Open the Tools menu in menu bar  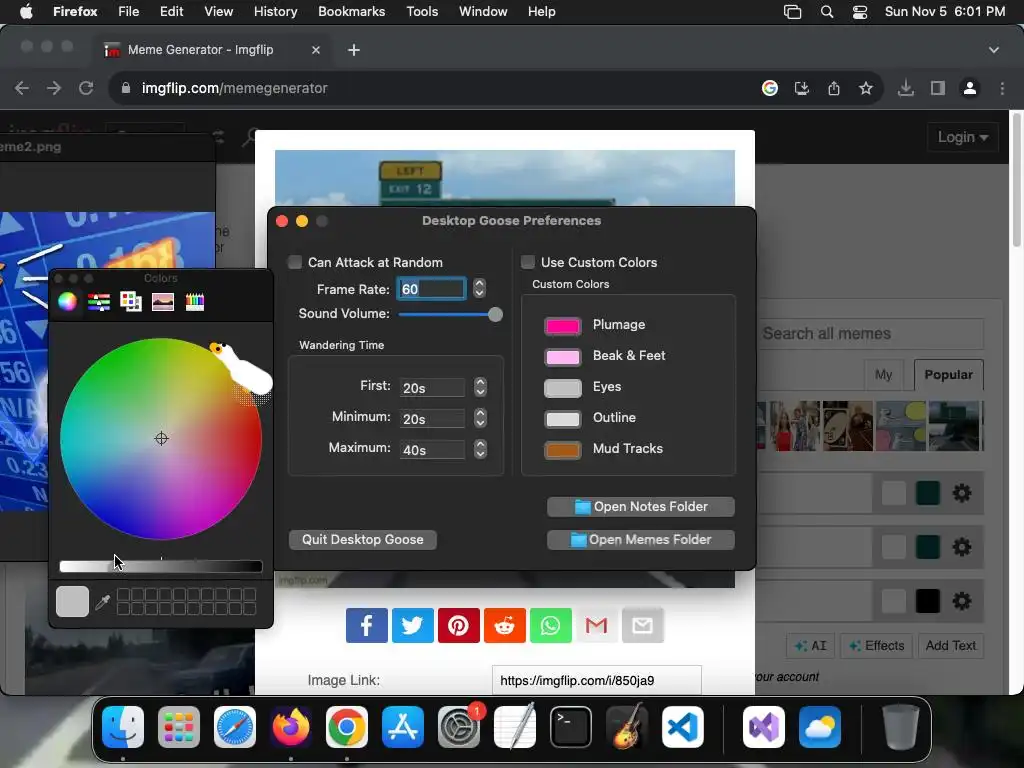pyautogui.click(x=422, y=12)
